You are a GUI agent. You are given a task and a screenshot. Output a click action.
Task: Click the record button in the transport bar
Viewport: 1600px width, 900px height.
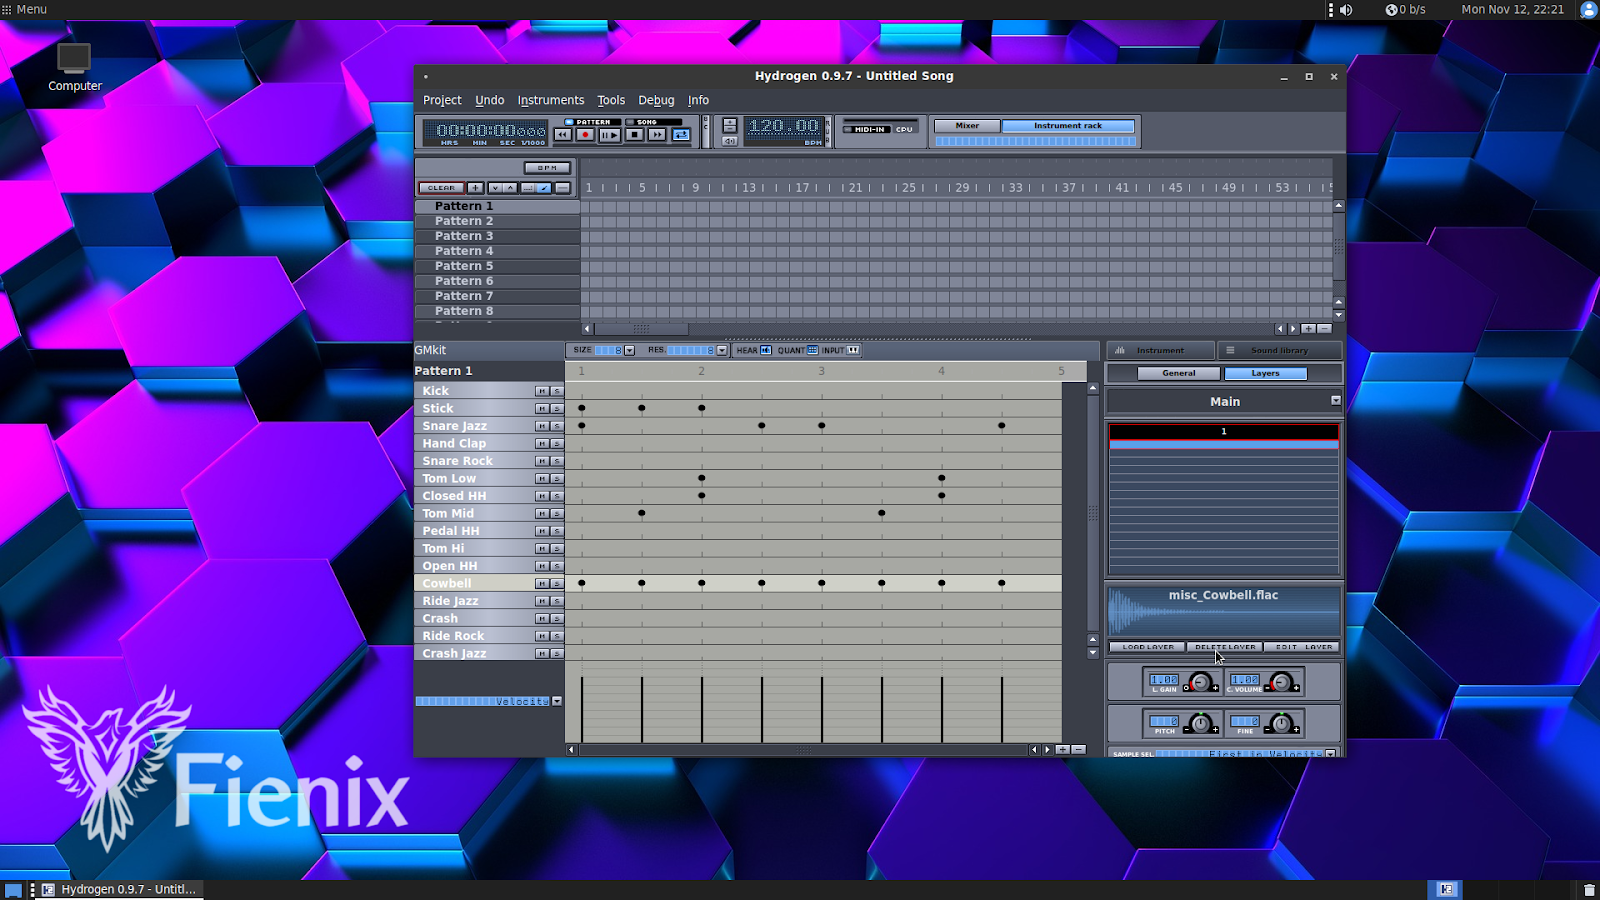click(x=586, y=133)
